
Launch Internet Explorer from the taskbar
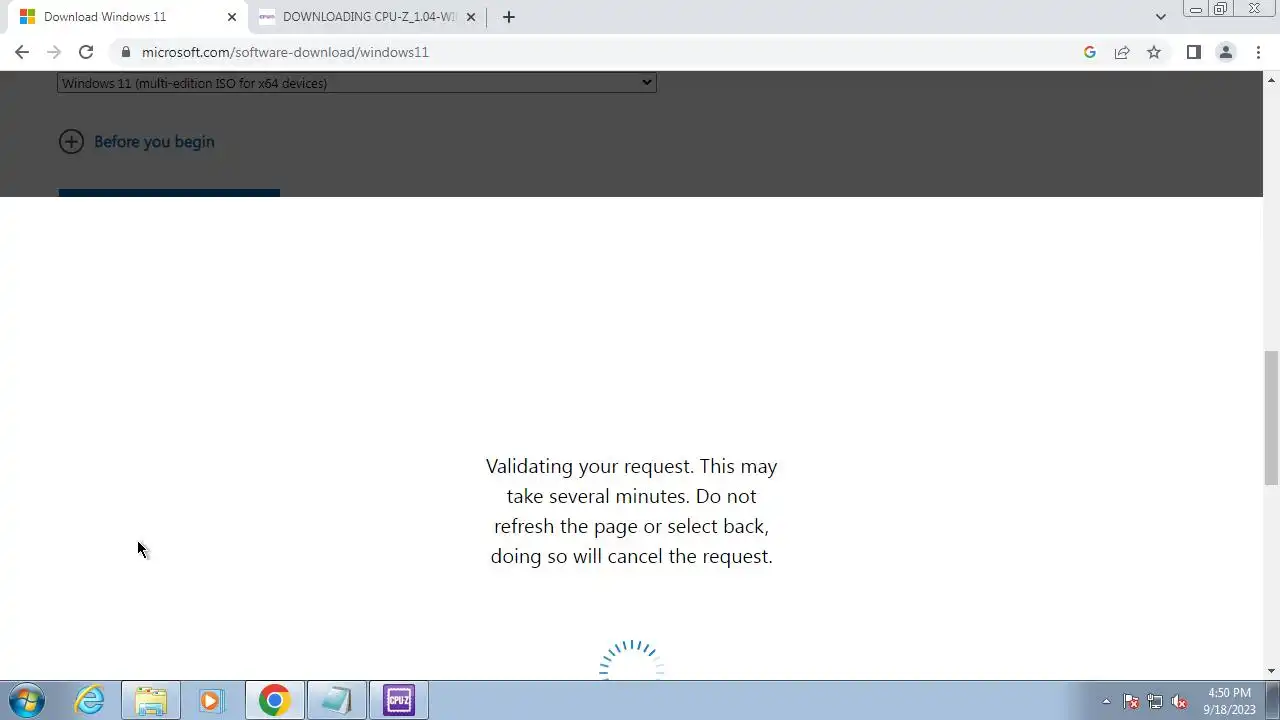[x=90, y=700]
